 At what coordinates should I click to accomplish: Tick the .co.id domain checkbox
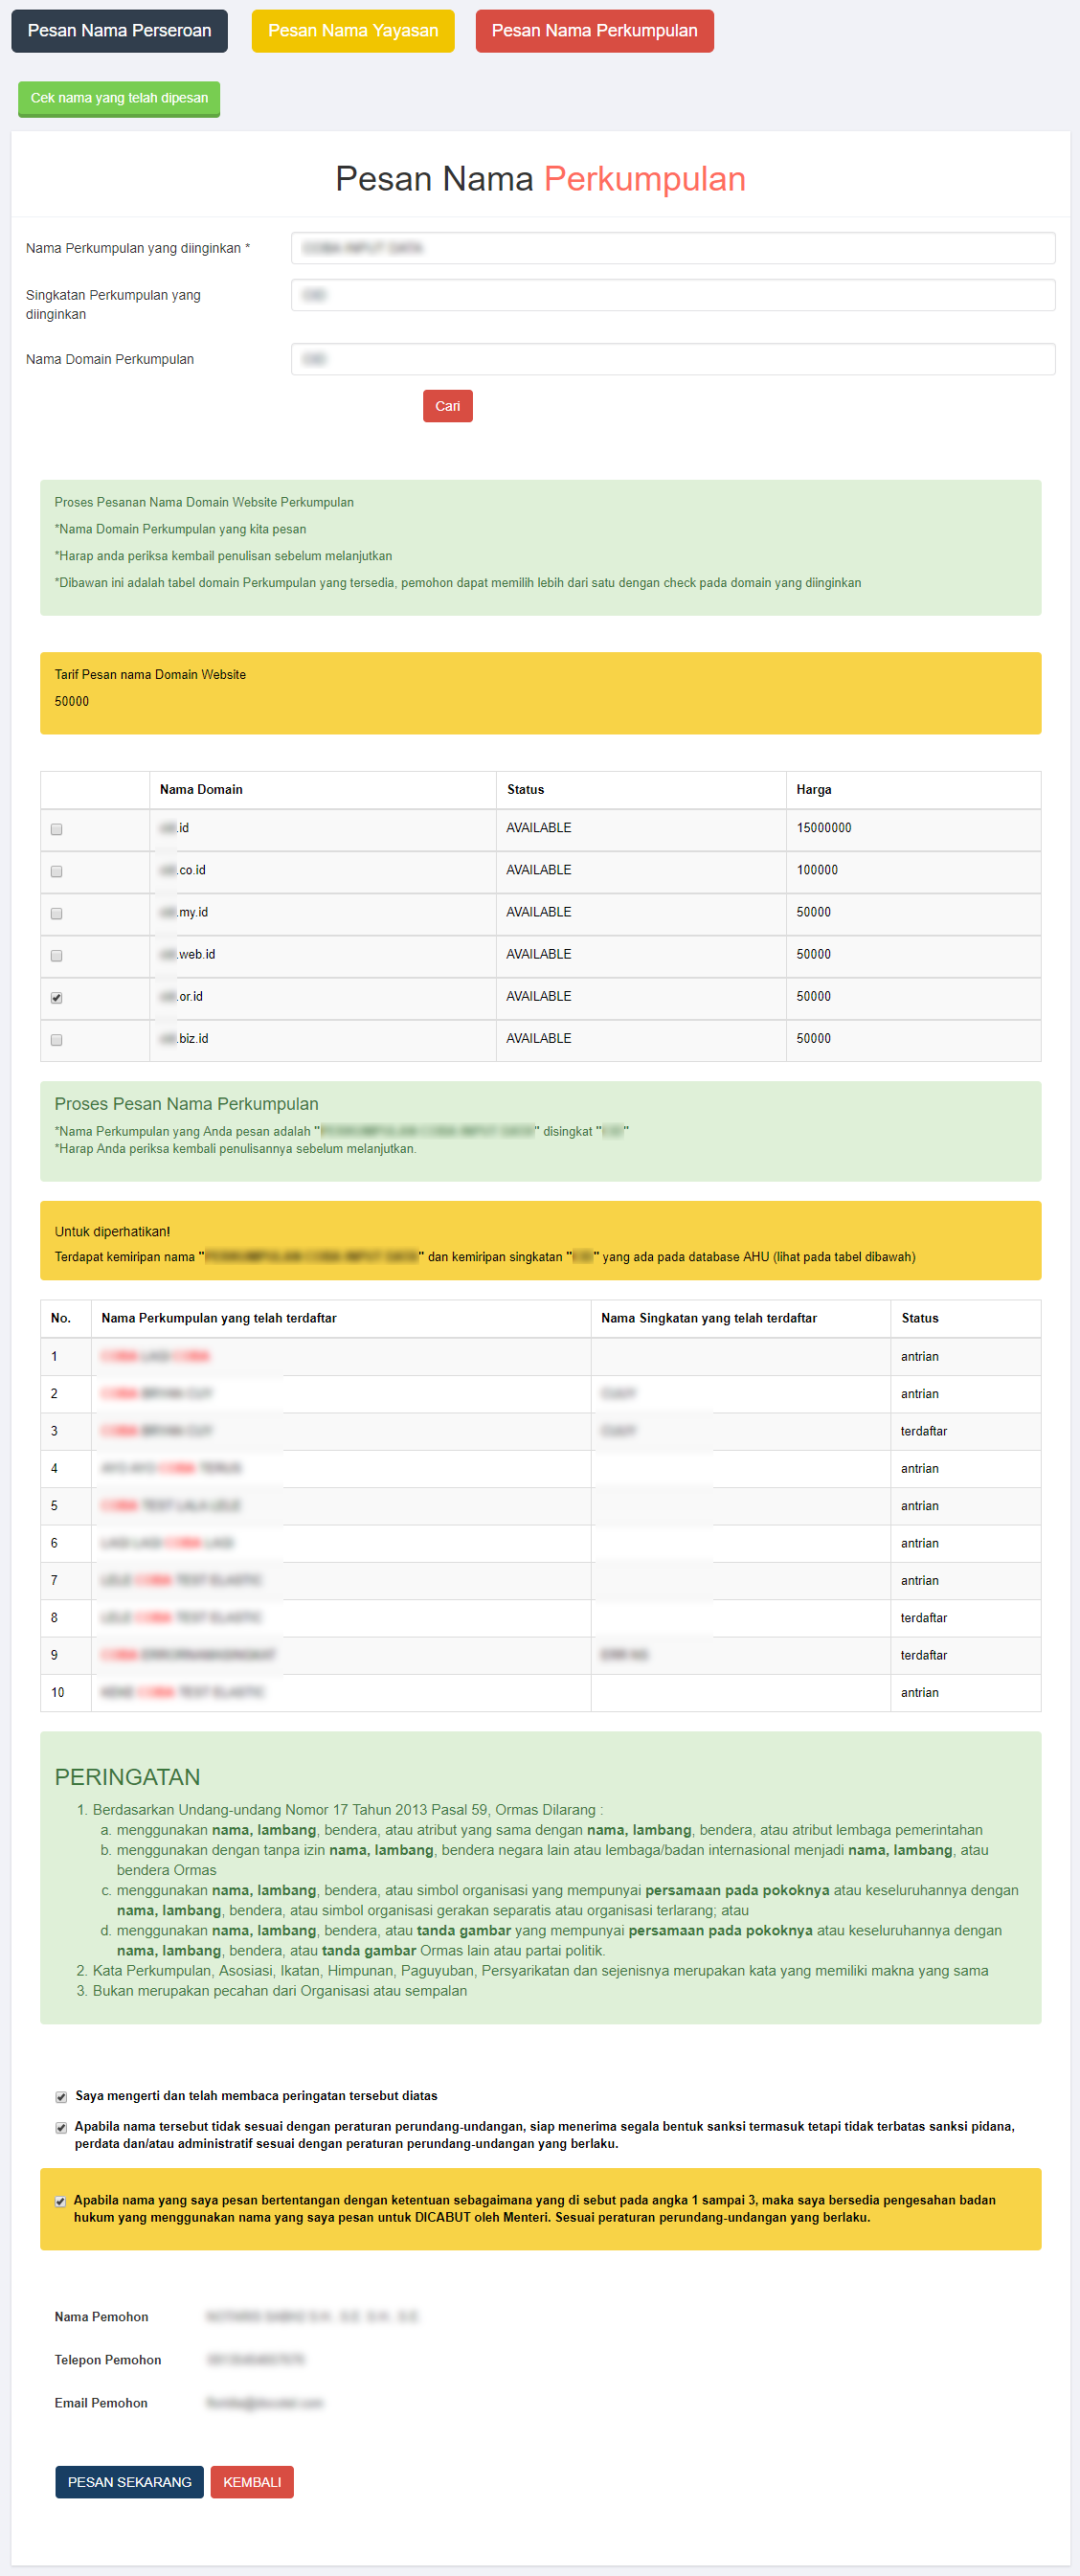coord(57,871)
